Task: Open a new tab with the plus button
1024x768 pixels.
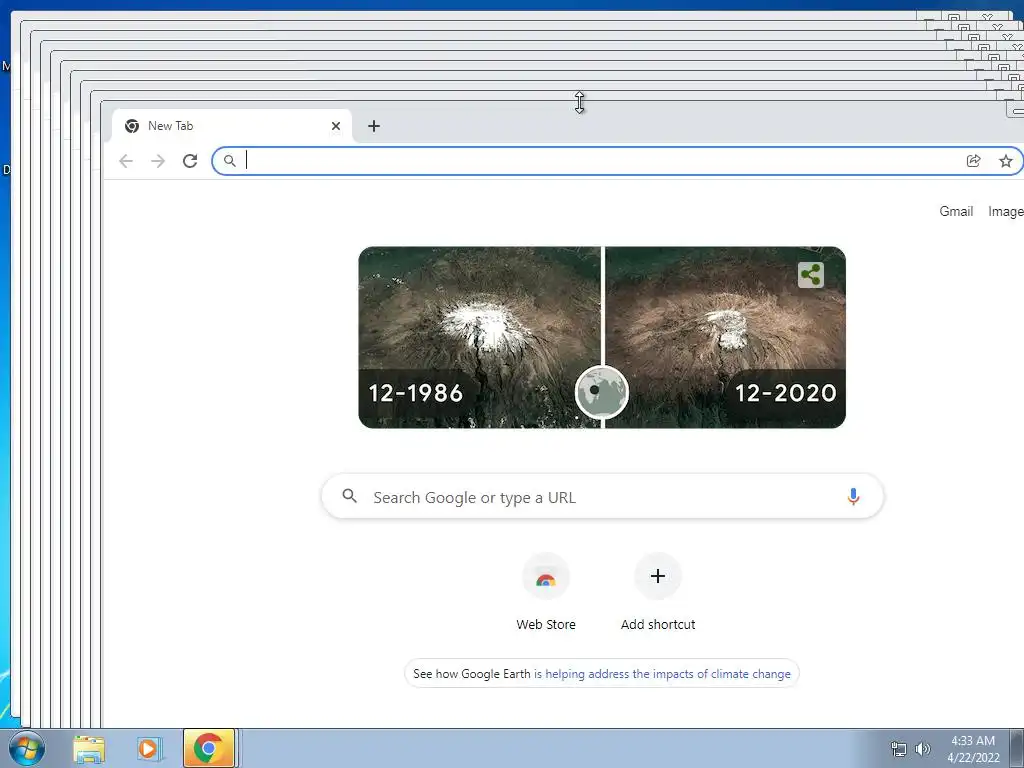Action: (x=374, y=126)
